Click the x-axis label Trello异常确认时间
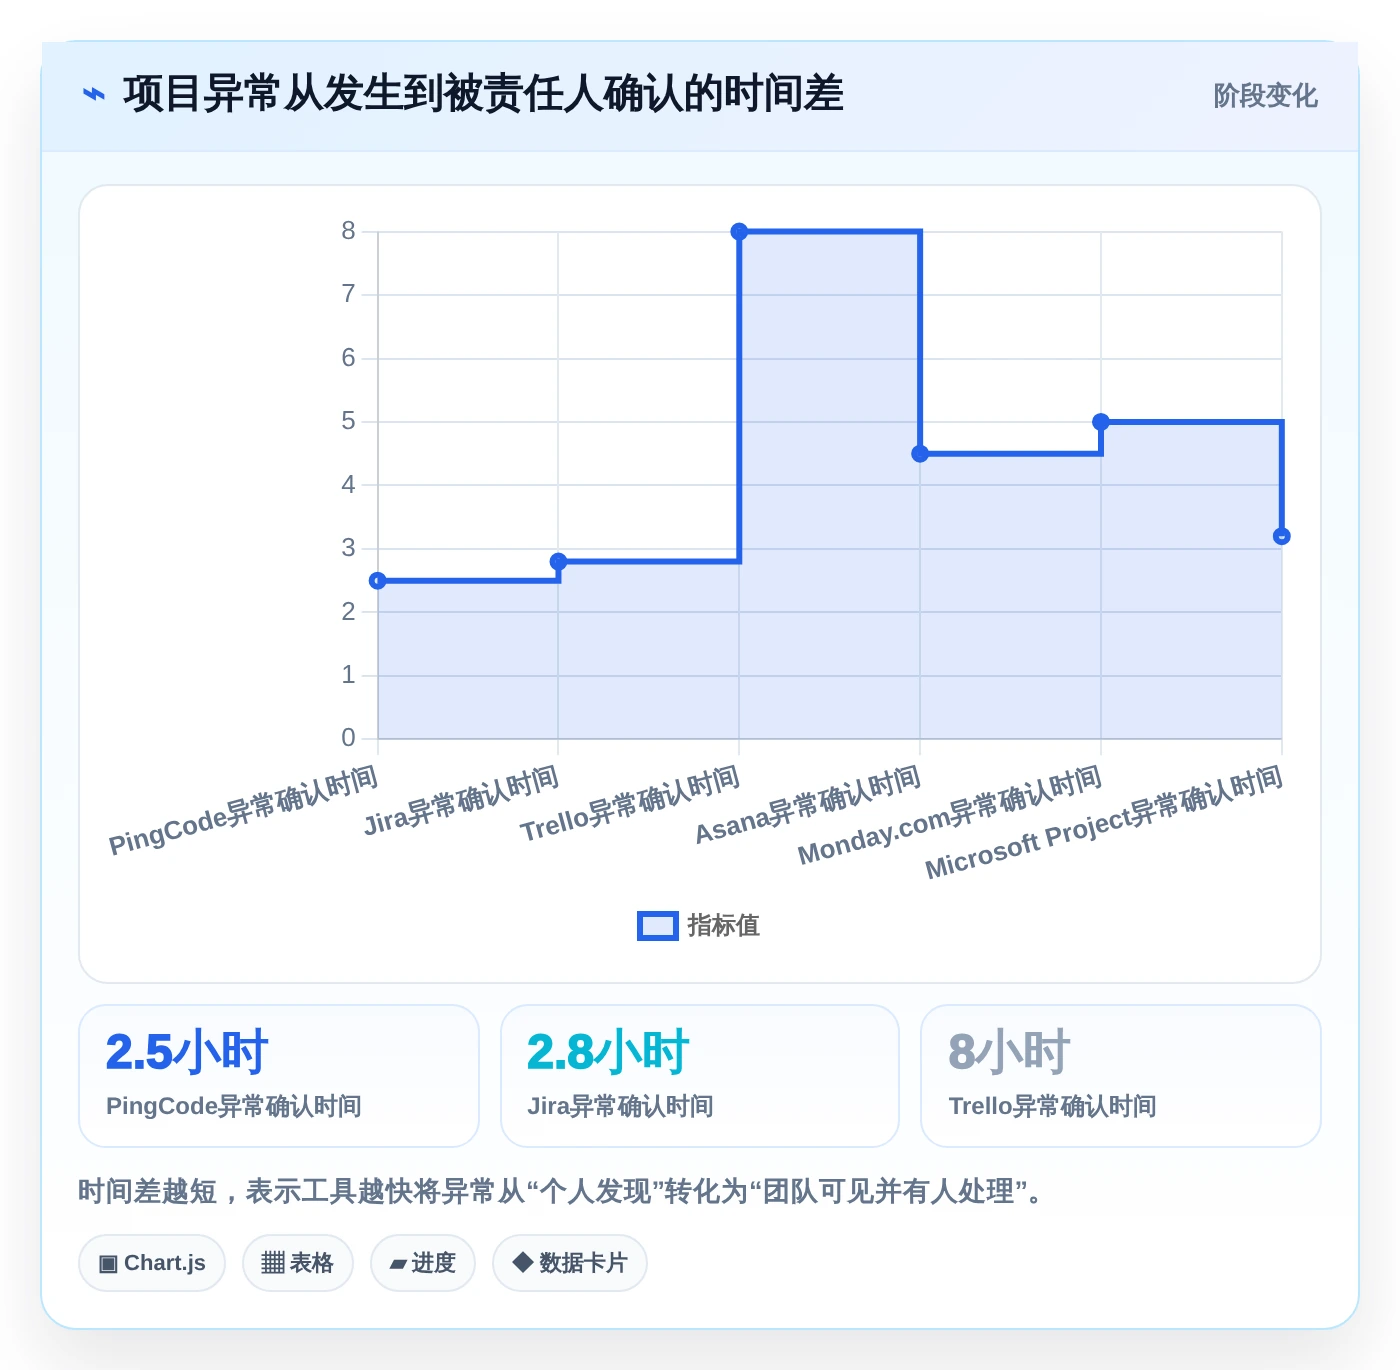Image resolution: width=1400 pixels, height=1370 pixels. (630, 803)
